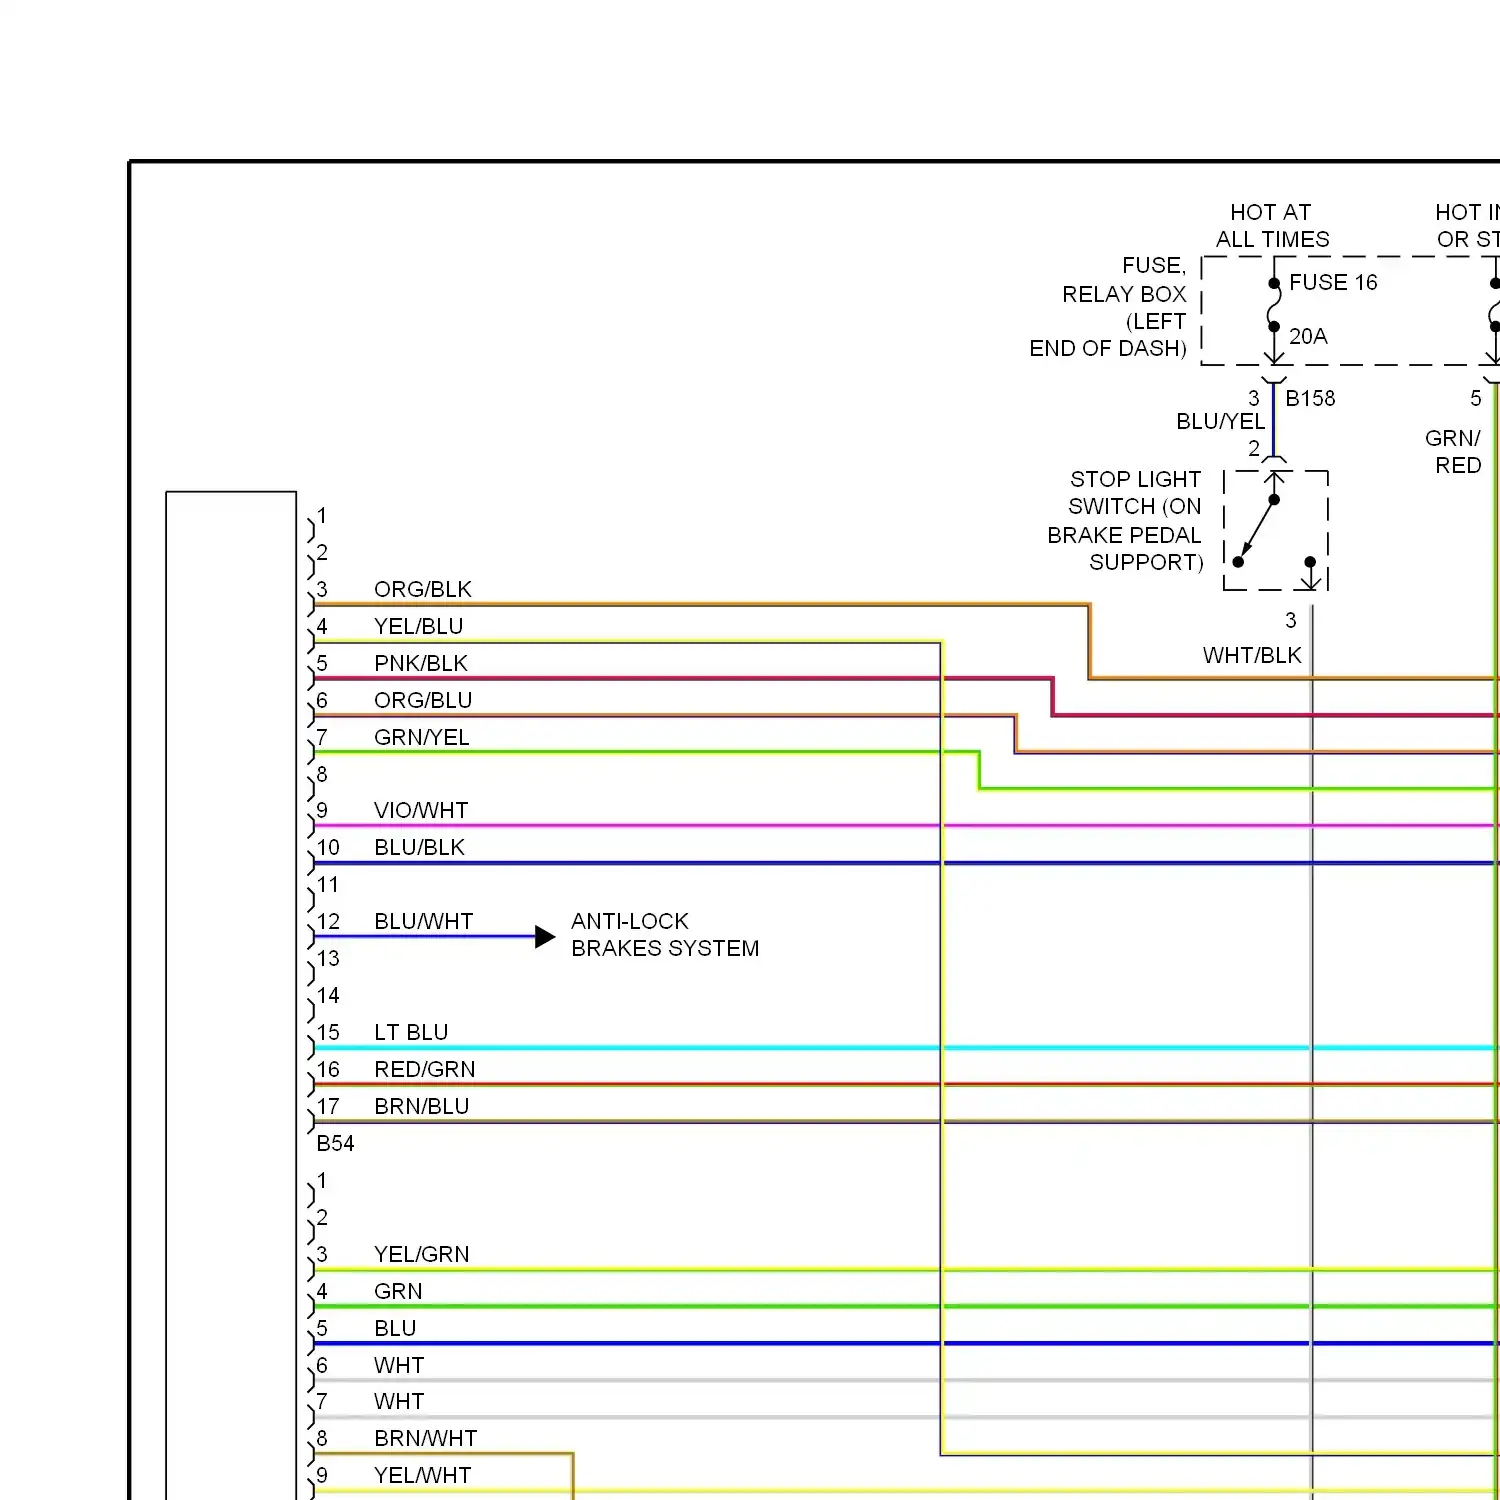This screenshot has height=1500, width=1500.
Task: Click the stop light switch symbol
Action: (1276, 530)
